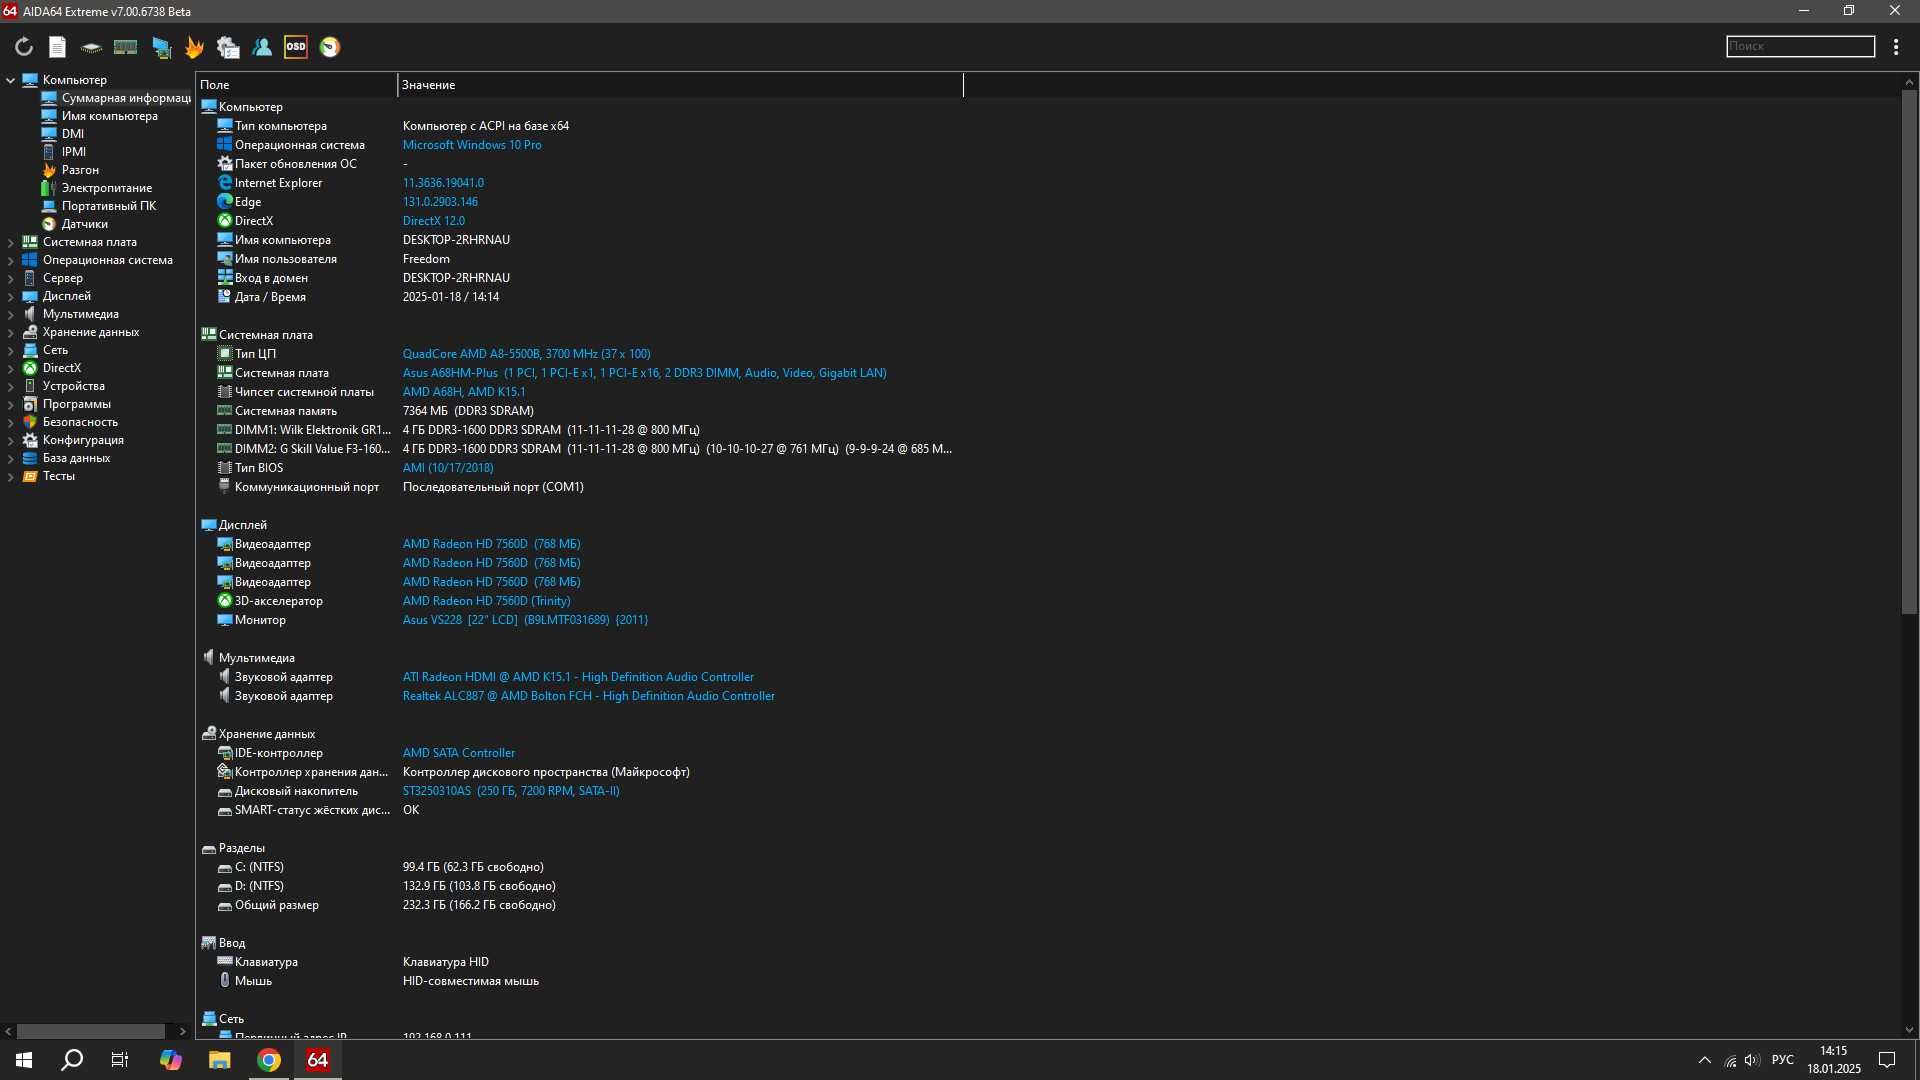Open the AMD SATA Controller link

pyautogui.click(x=459, y=753)
